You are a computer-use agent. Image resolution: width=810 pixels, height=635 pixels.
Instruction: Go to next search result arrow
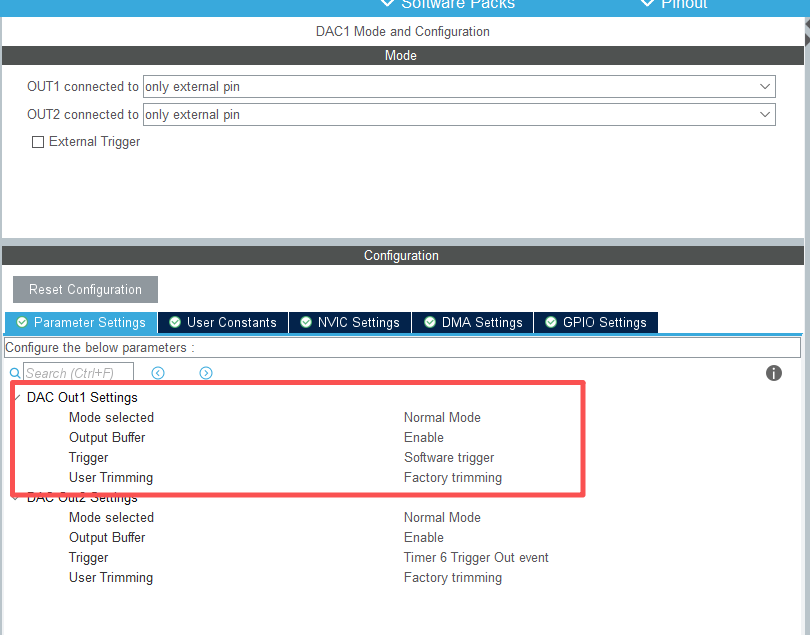pyautogui.click(x=206, y=373)
